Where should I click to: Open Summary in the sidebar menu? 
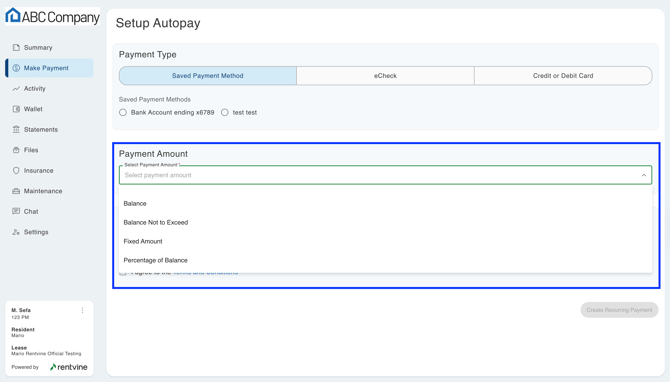[x=50, y=47]
